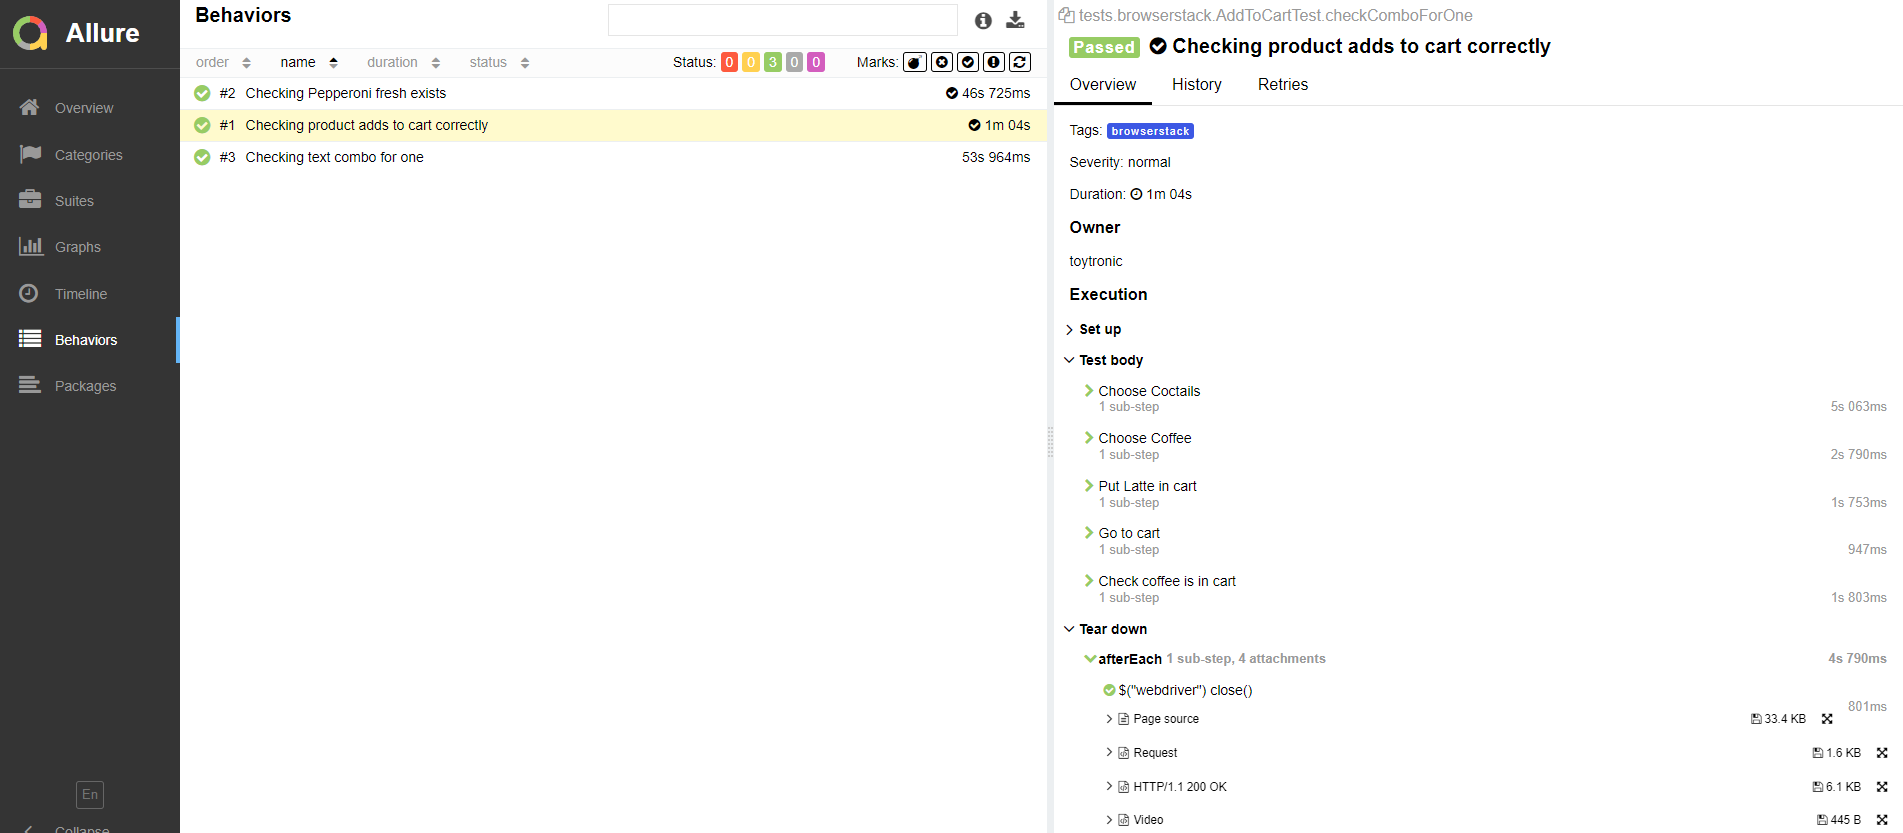The height and width of the screenshot is (833, 1903).
Task: Toggle the flaky bomb mark filter
Action: 915,62
